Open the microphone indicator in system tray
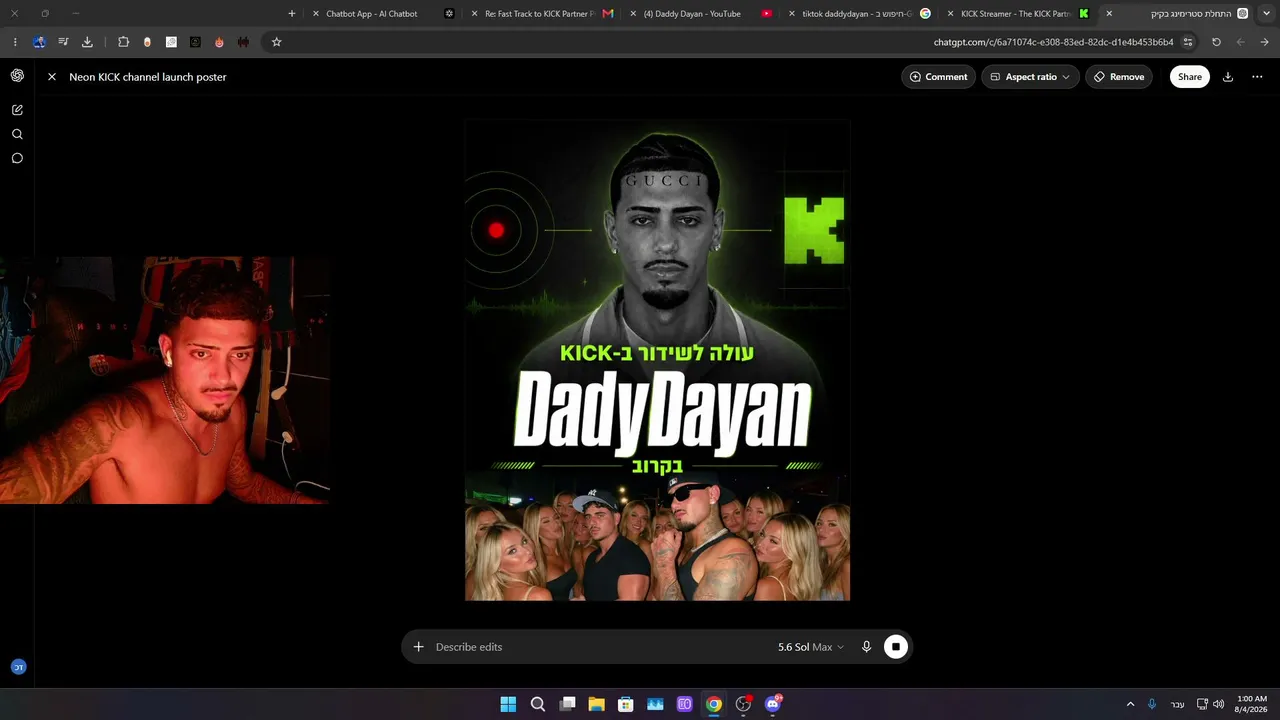The height and width of the screenshot is (720, 1280). pos(1152,704)
